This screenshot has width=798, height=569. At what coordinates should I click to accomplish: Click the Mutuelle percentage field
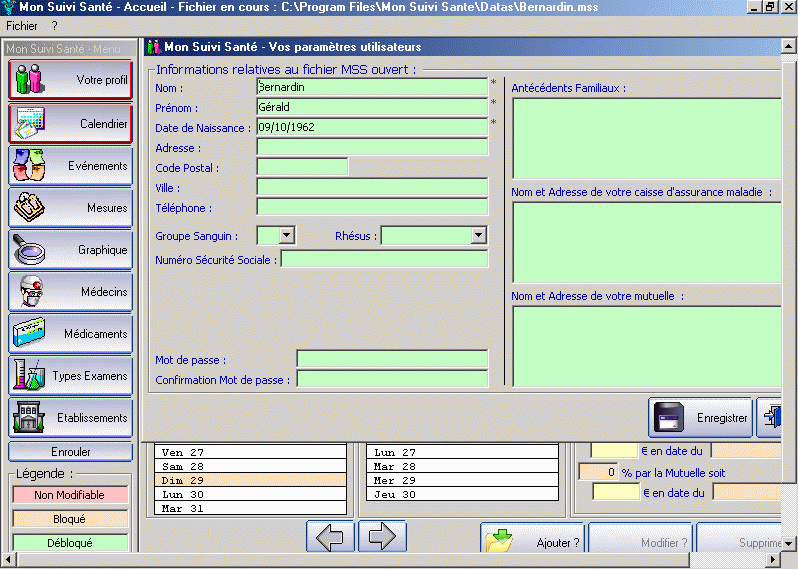point(598,472)
